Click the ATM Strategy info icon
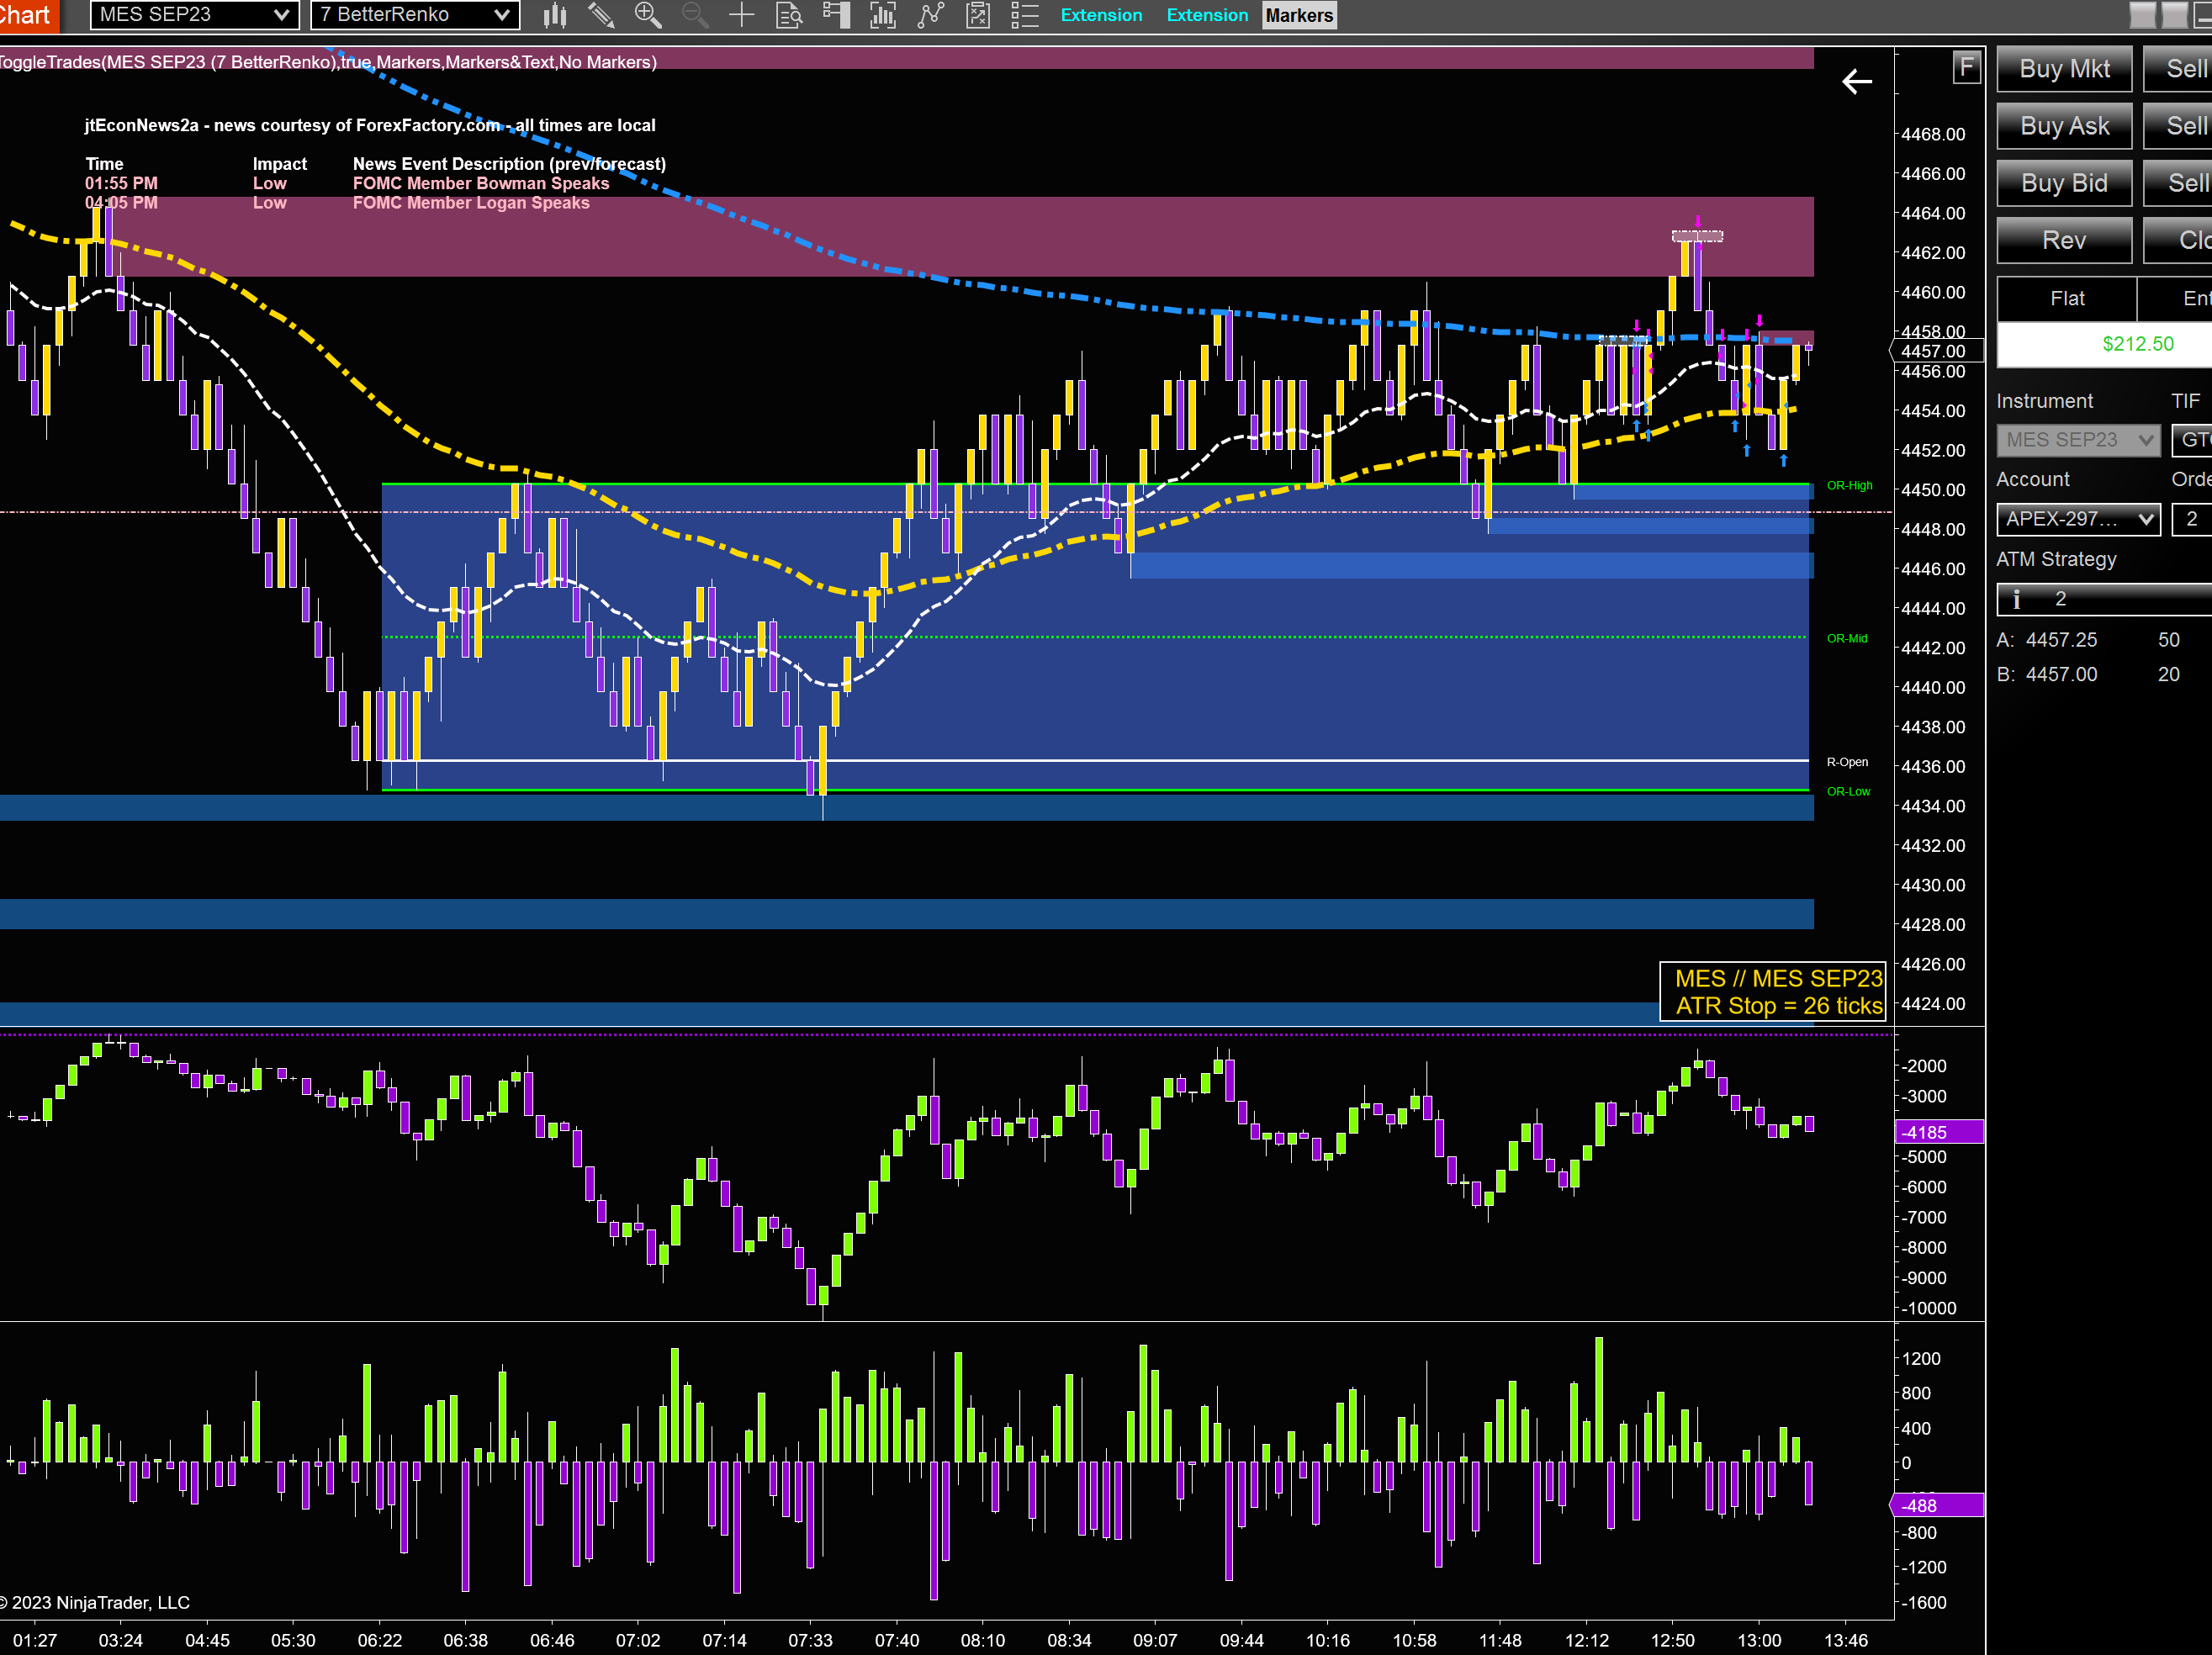Viewport: 2212px width, 1655px height. tap(2016, 599)
